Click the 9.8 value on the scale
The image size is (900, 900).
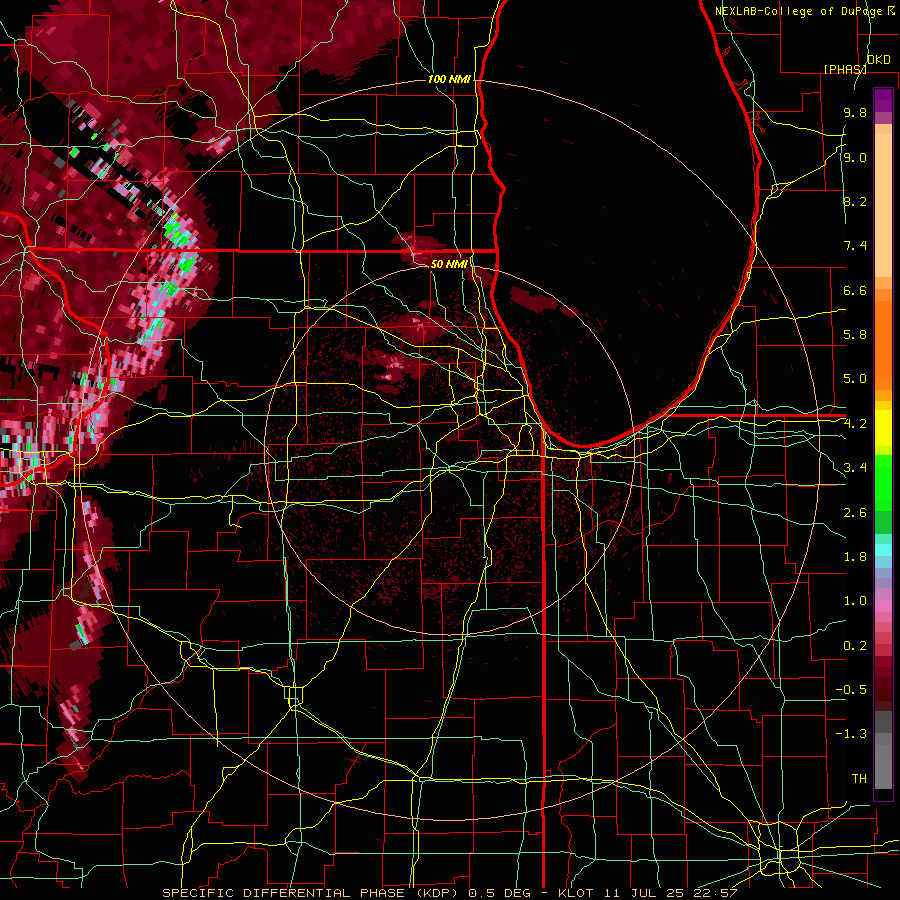tap(855, 112)
